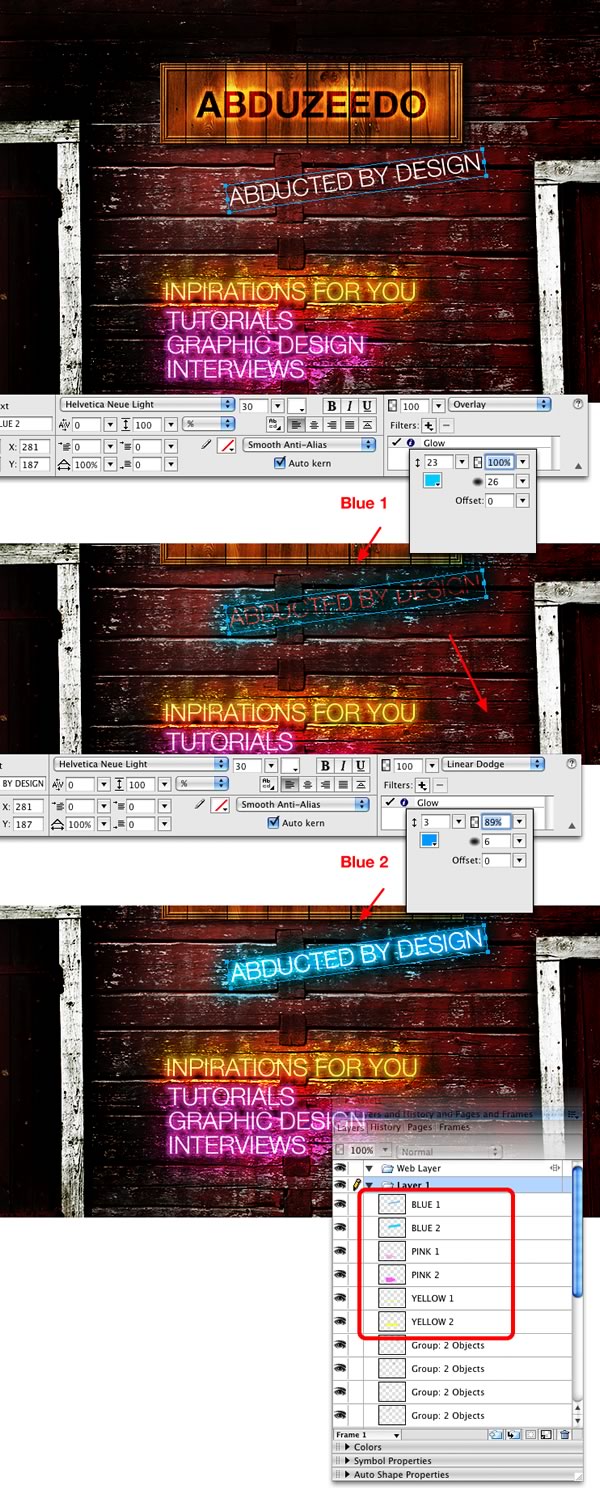Click New Sub Layer icon in Layers panel
The image size is (600, 1507).
click(512, 1435)
